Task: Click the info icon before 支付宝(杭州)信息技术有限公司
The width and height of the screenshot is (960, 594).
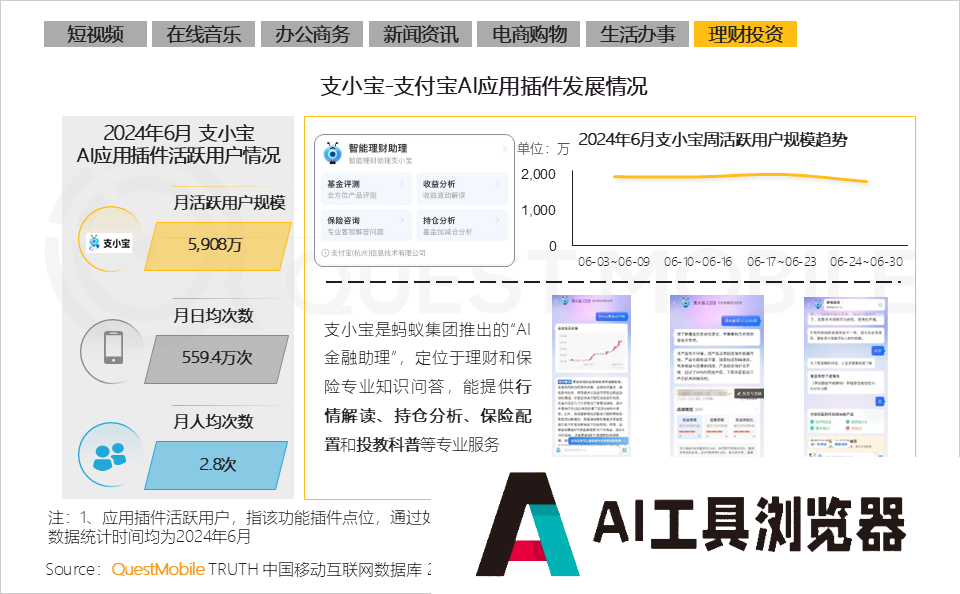Action: 325,253
